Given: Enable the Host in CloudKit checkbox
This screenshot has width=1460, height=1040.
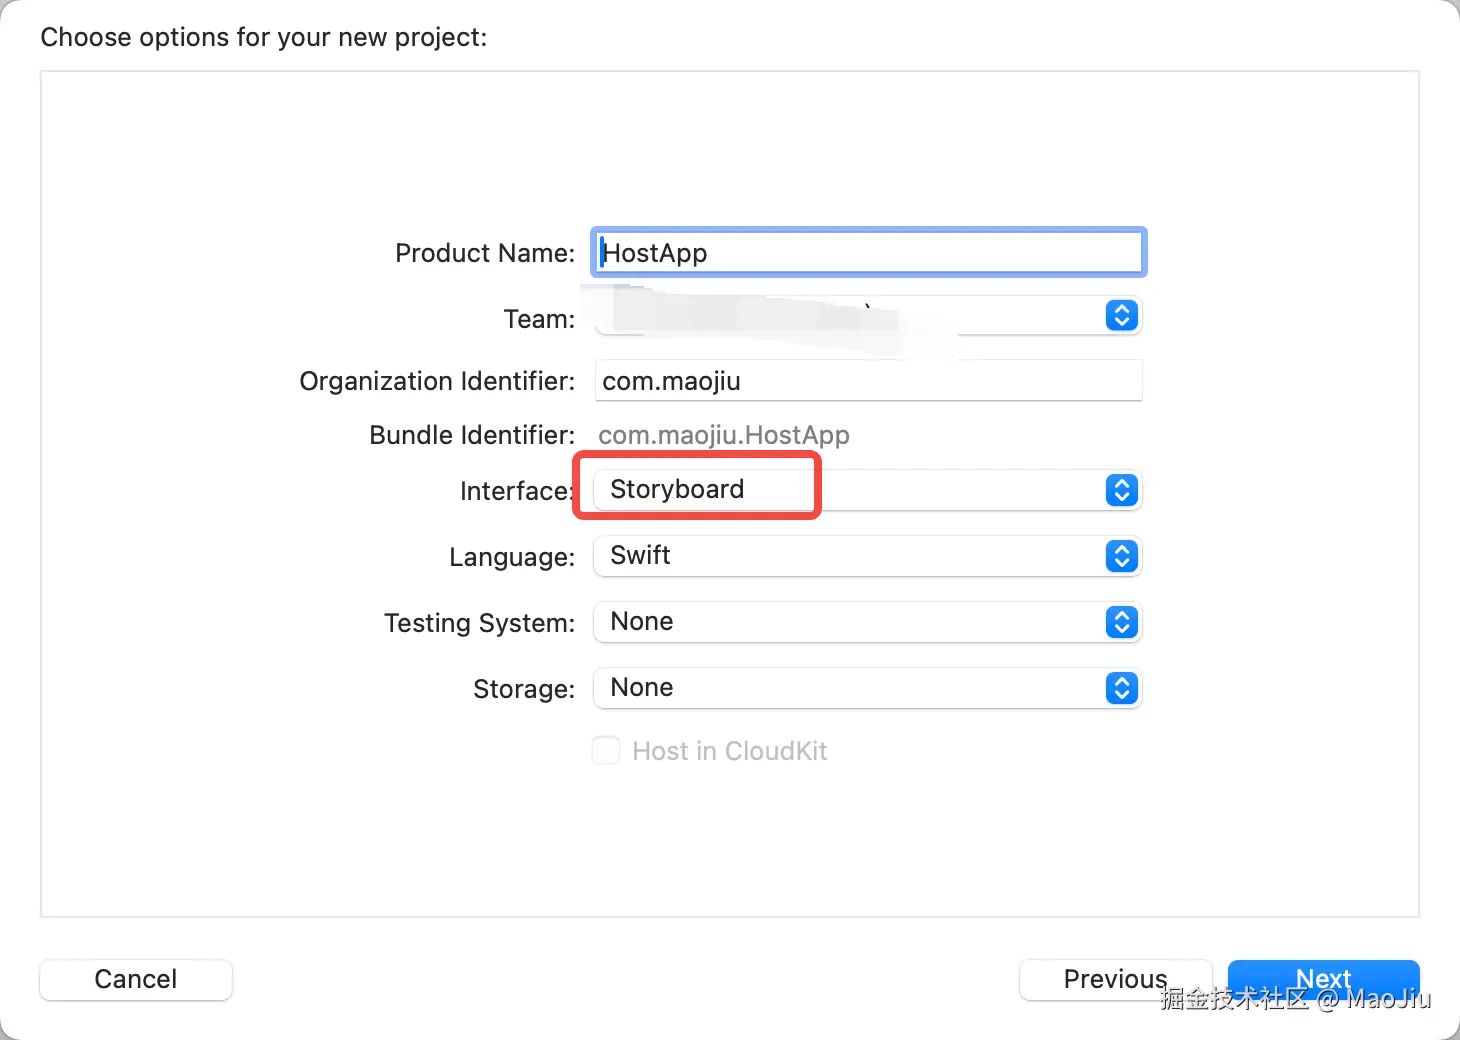Looking at the screenshot, I should (606, 750).
